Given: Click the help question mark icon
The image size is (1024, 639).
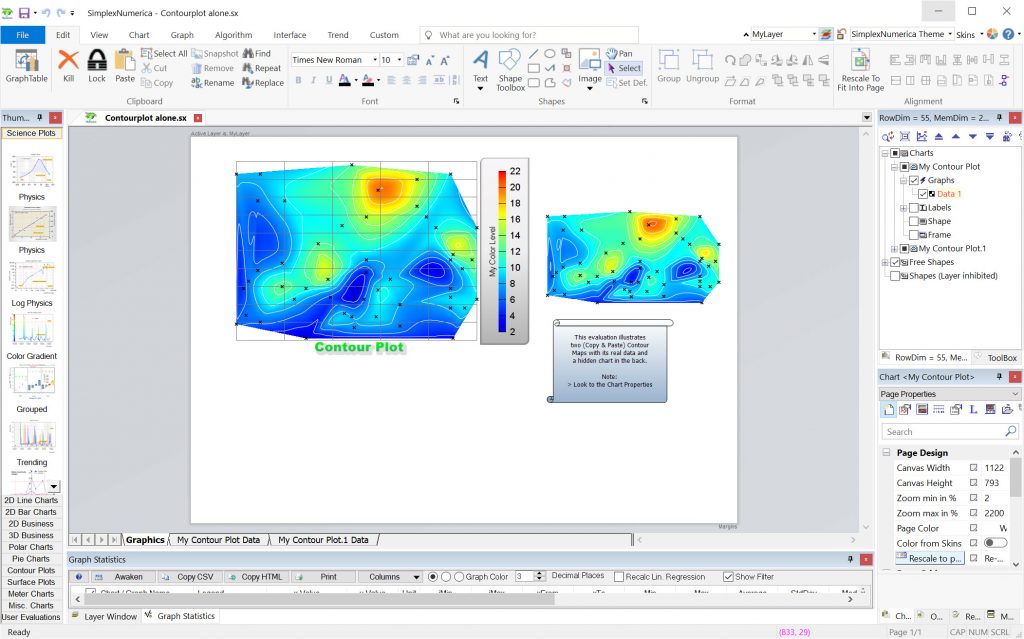Looking at the screenshot, I should click(x=1008, y=34).
